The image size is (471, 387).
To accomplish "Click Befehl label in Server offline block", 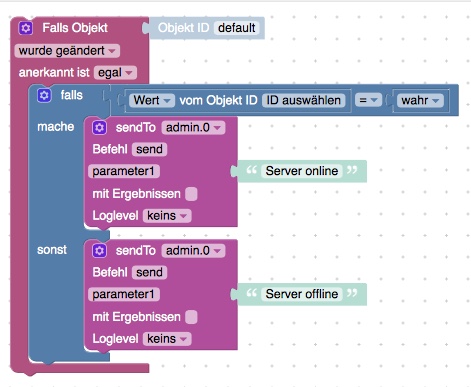I will (x=110, y=272).
